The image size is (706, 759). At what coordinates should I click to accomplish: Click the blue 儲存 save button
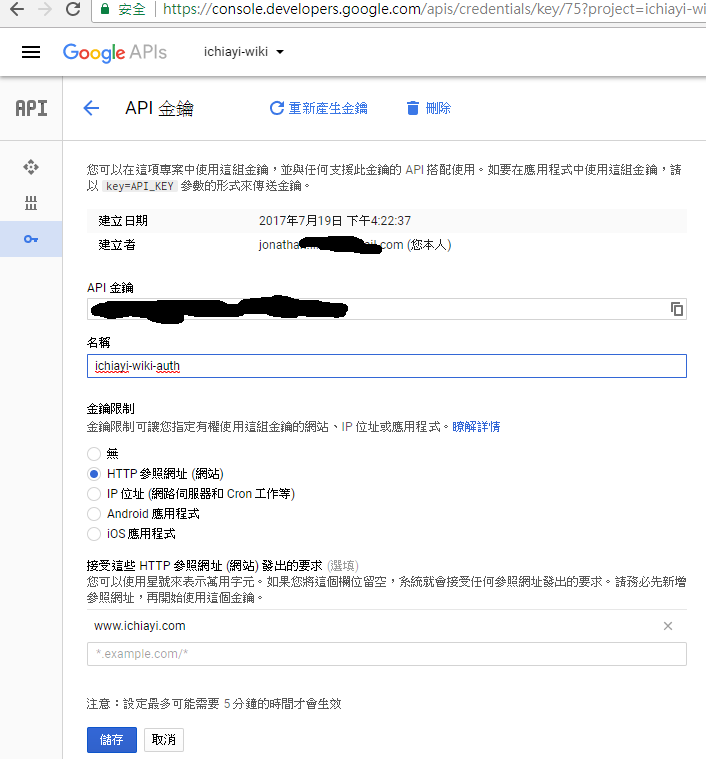112,740
